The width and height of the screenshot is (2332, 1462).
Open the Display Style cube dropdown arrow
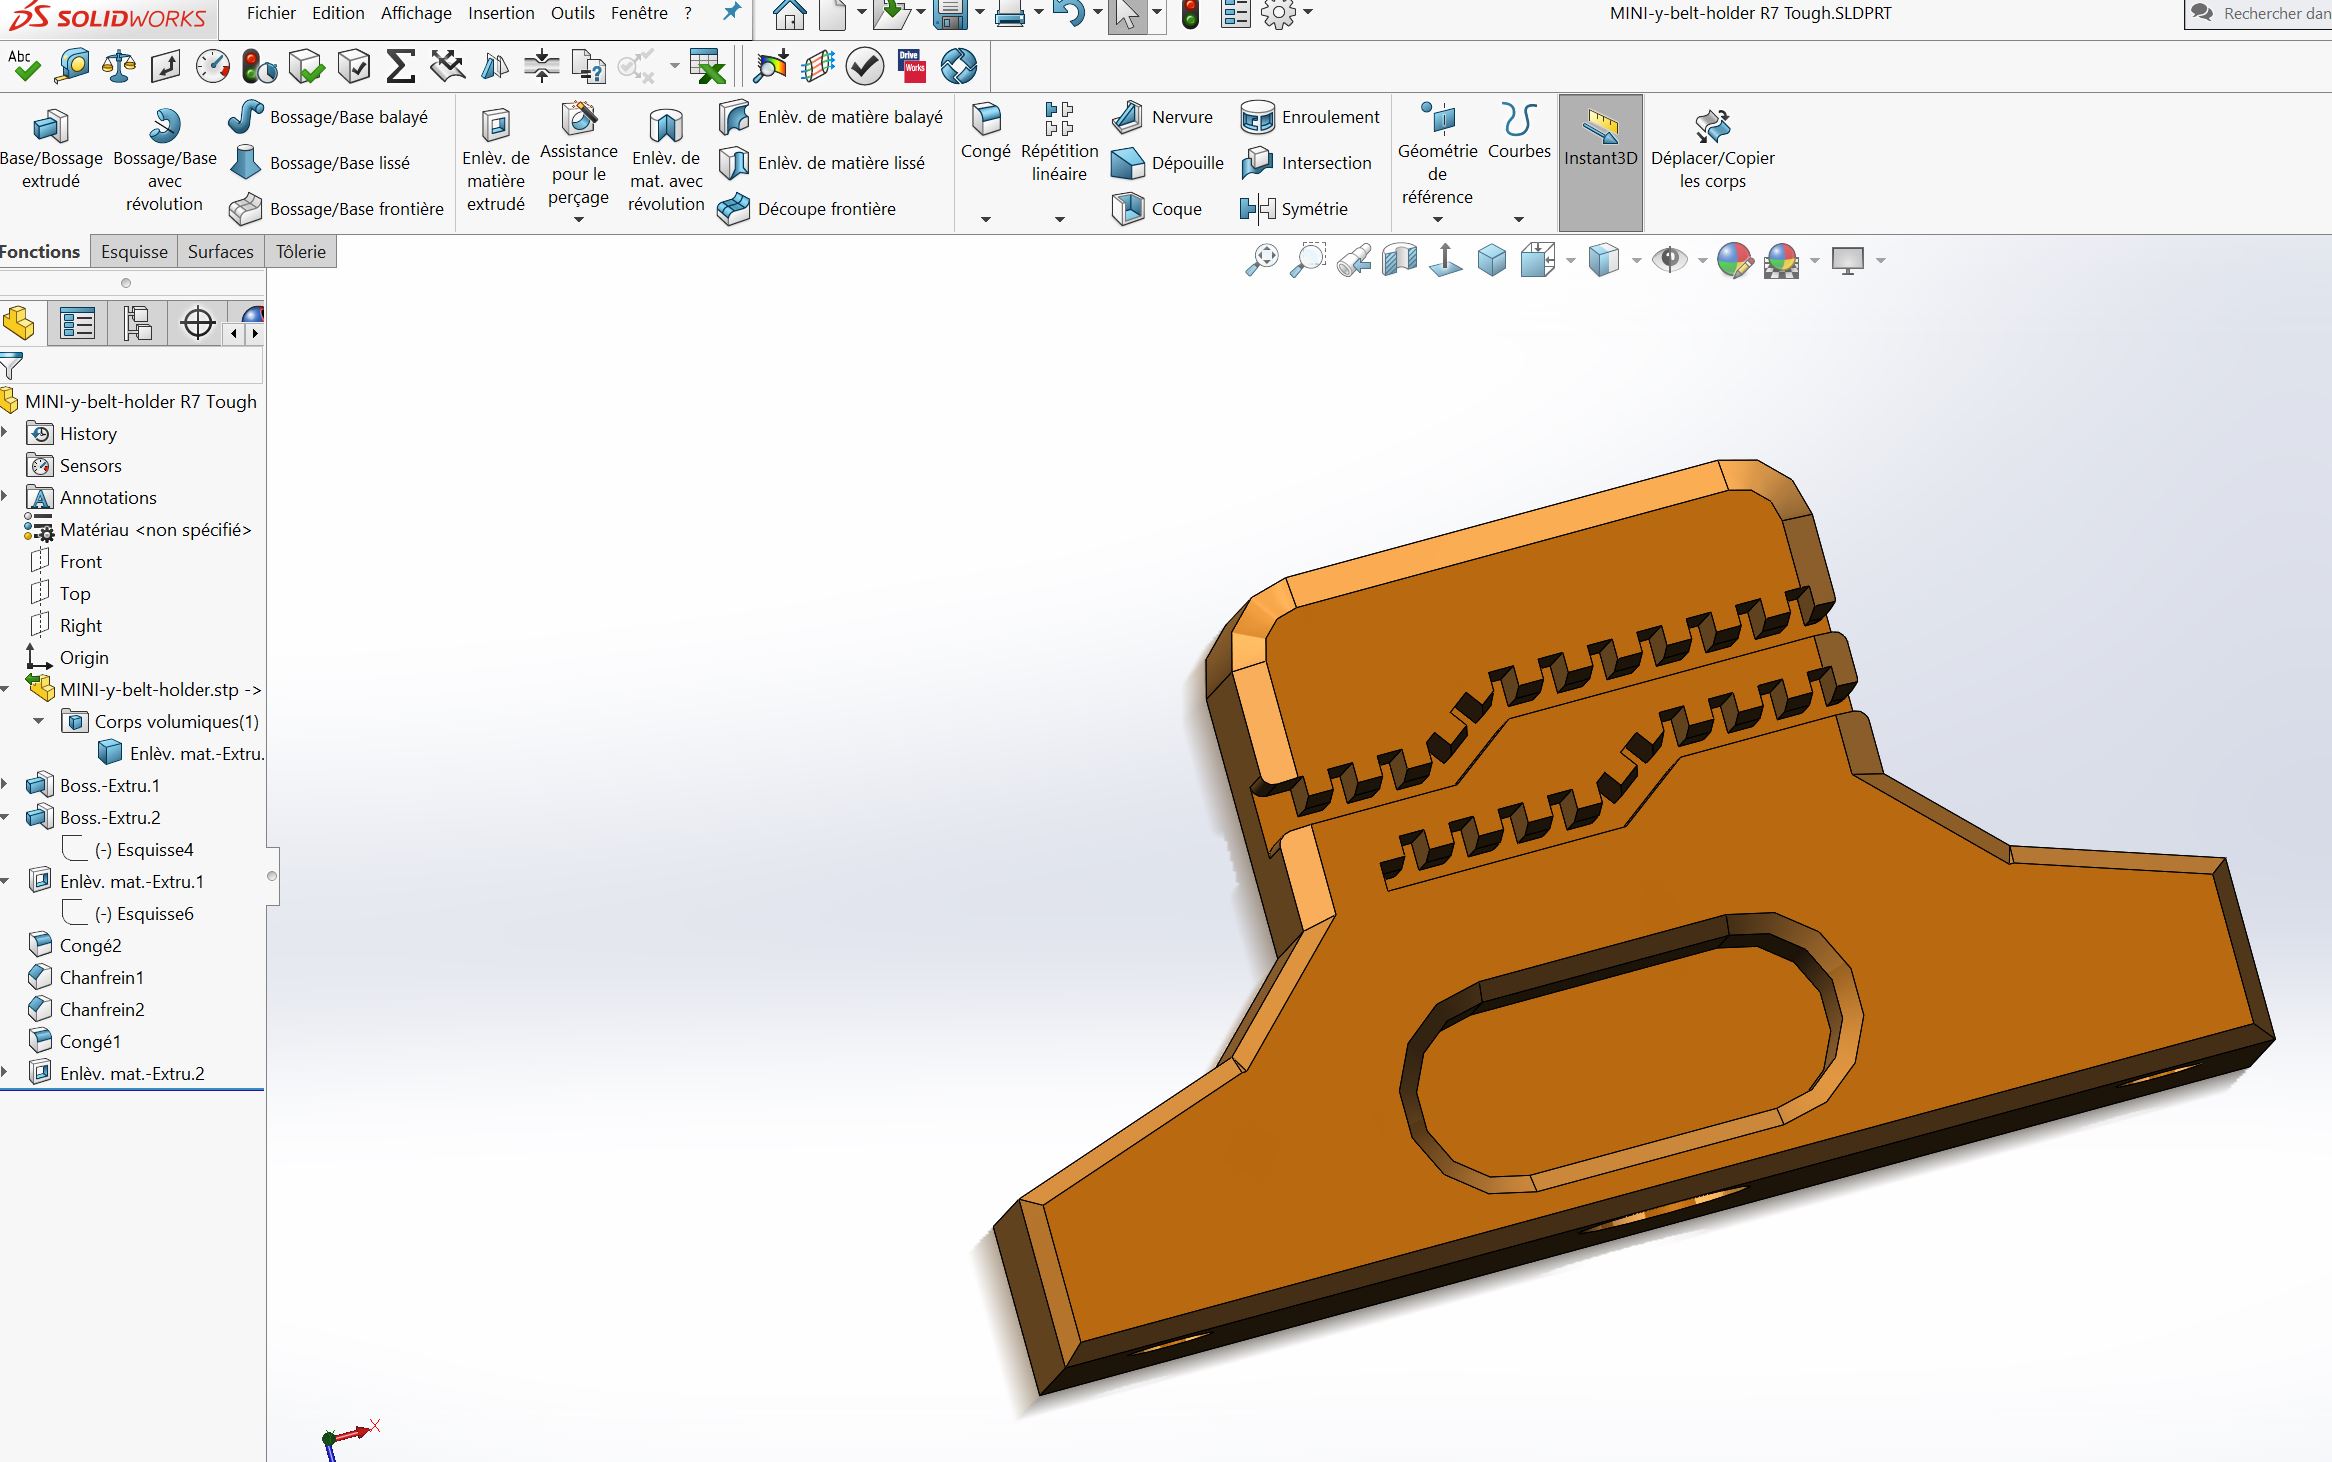click(x=1636, y=261)
